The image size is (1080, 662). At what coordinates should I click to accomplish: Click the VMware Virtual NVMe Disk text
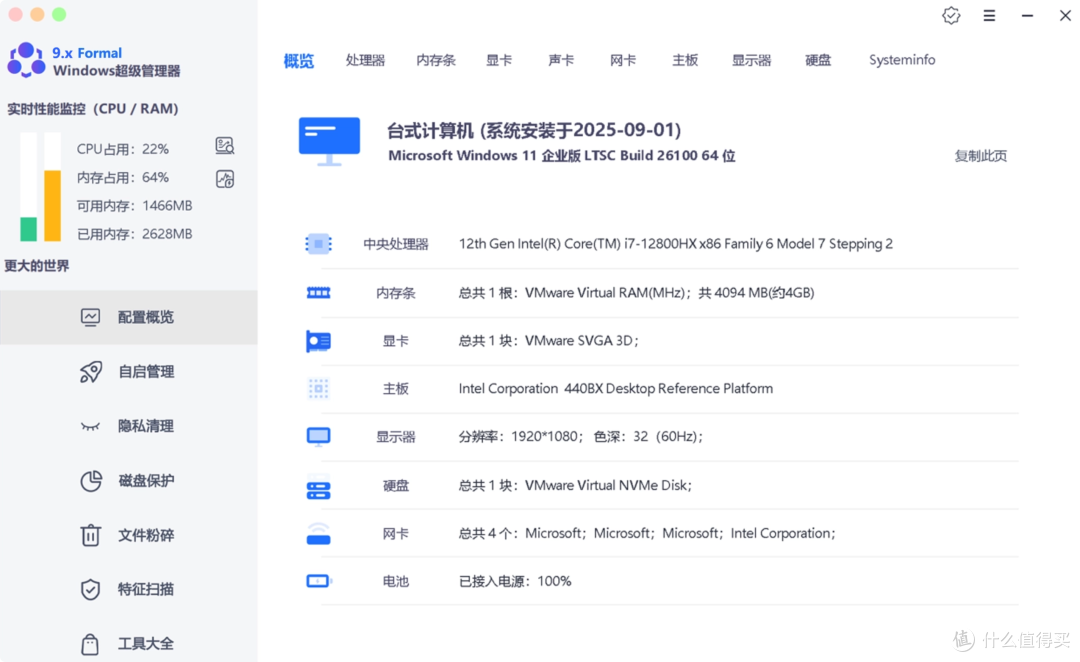[575, 486]
